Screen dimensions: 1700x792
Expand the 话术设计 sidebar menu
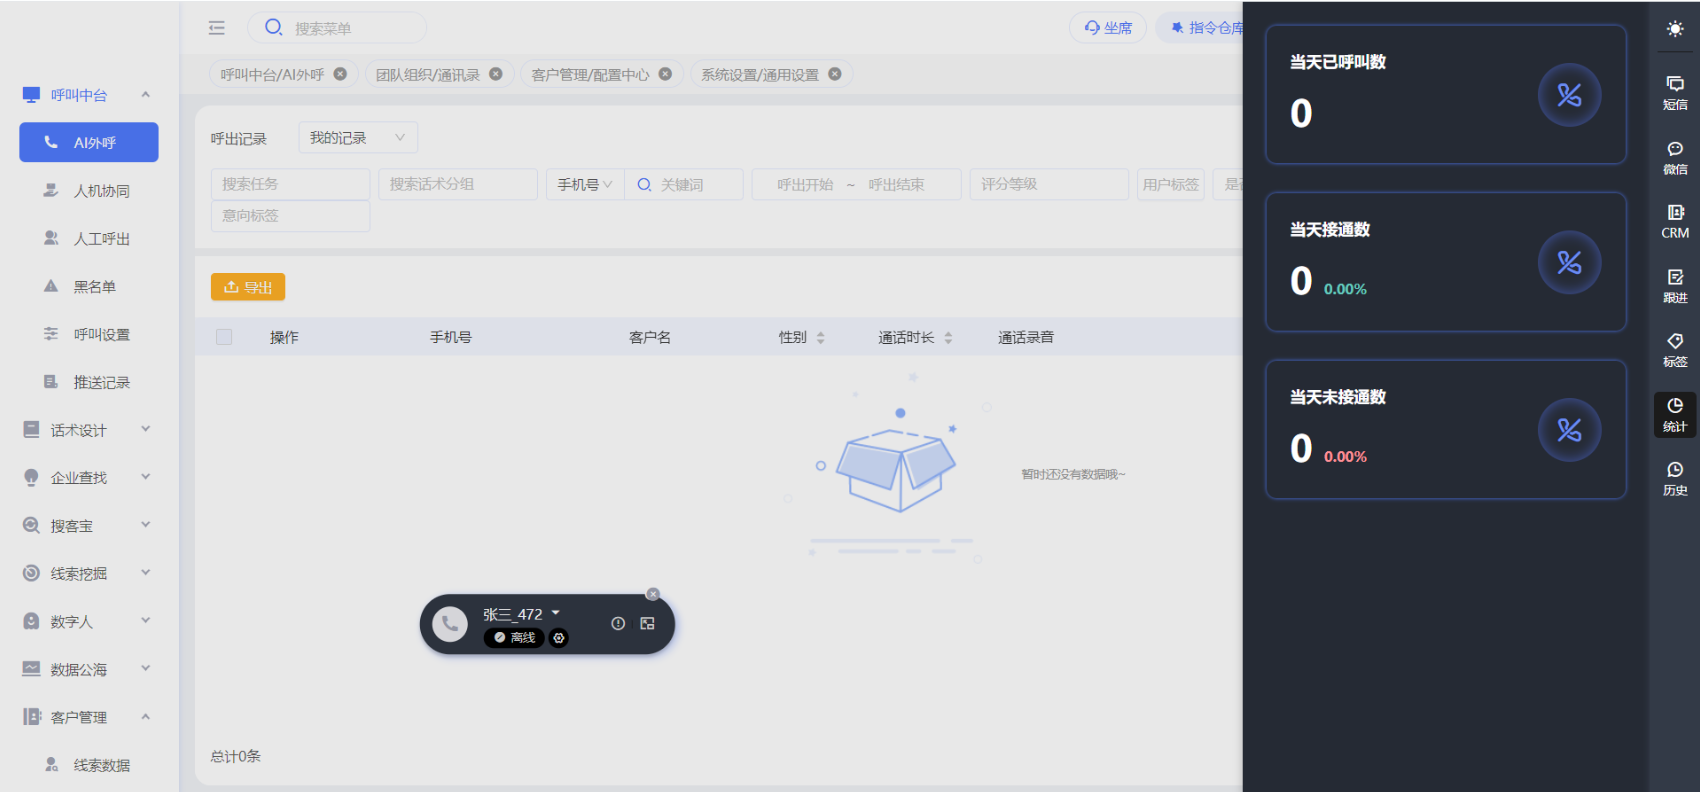click(x=88, y=430)
